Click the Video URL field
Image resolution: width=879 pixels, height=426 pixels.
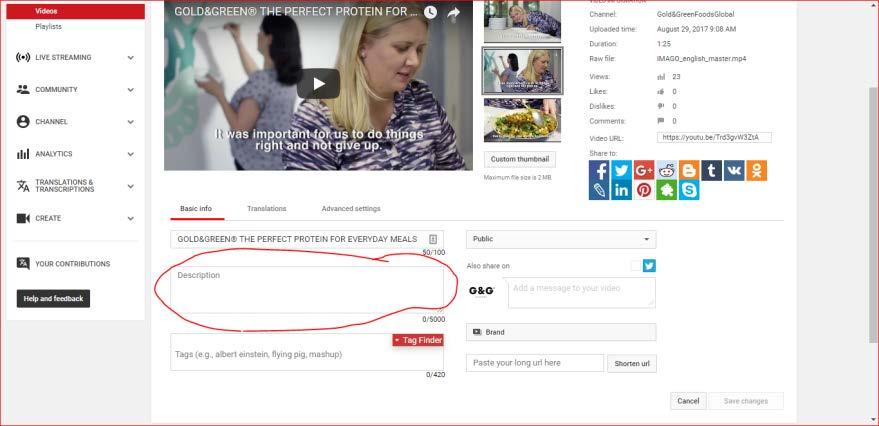(714, 137)
